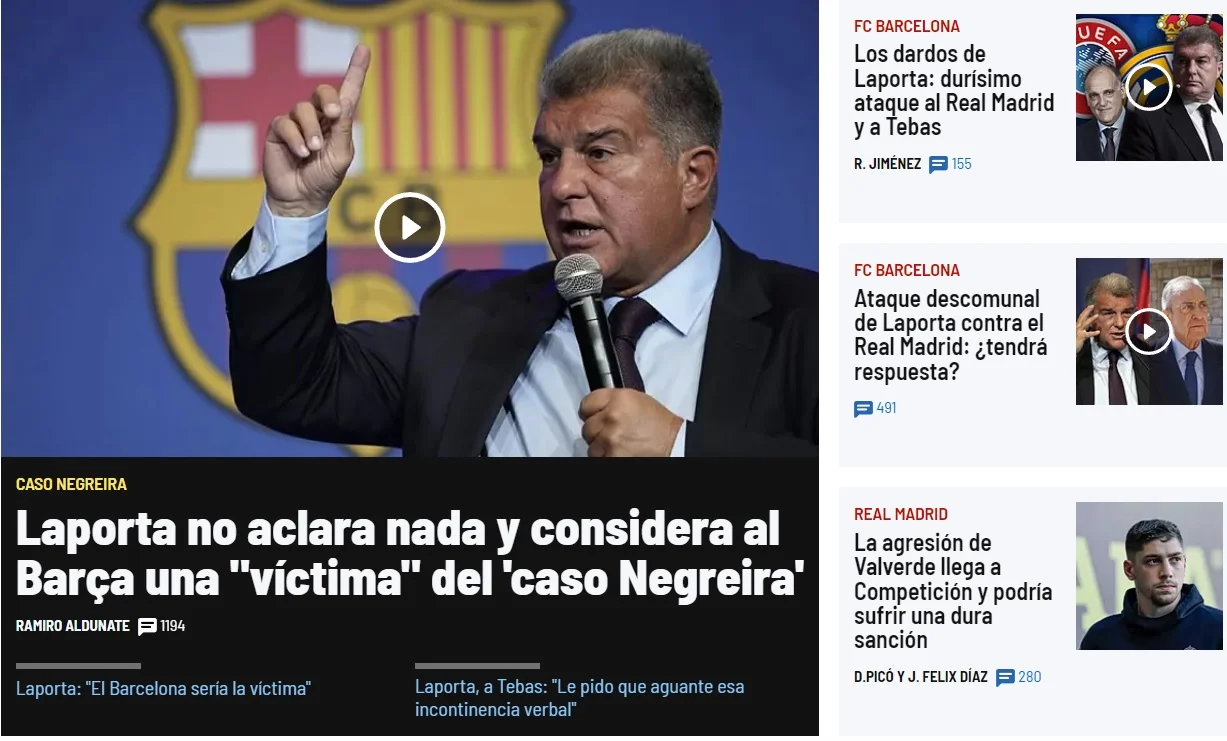Open the 'CASO NEGREIRA' topic label
The image size is (1227, 741).
point(71,484)
